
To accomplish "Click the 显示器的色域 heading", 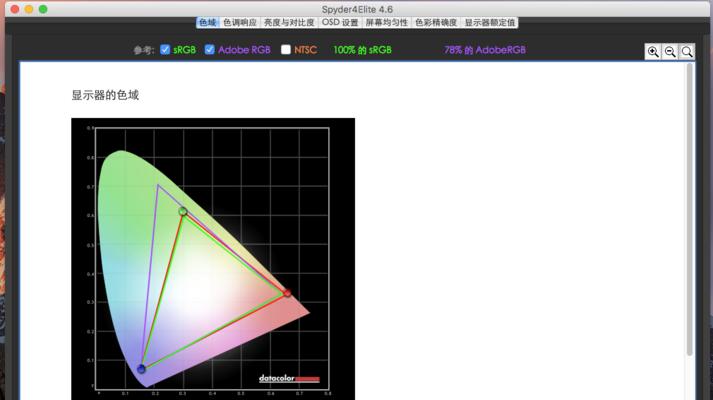I will click(x=105, y=95).
